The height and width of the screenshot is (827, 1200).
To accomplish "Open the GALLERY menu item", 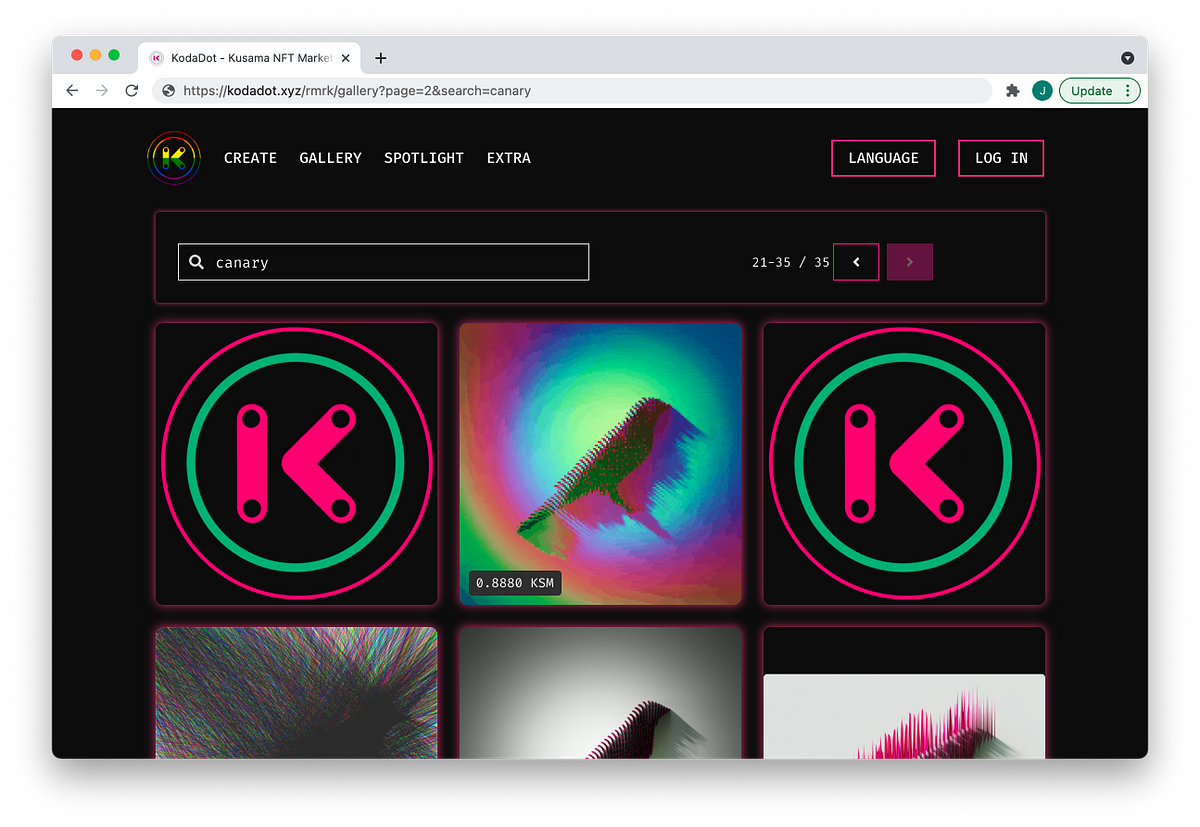I will point(330,158).
